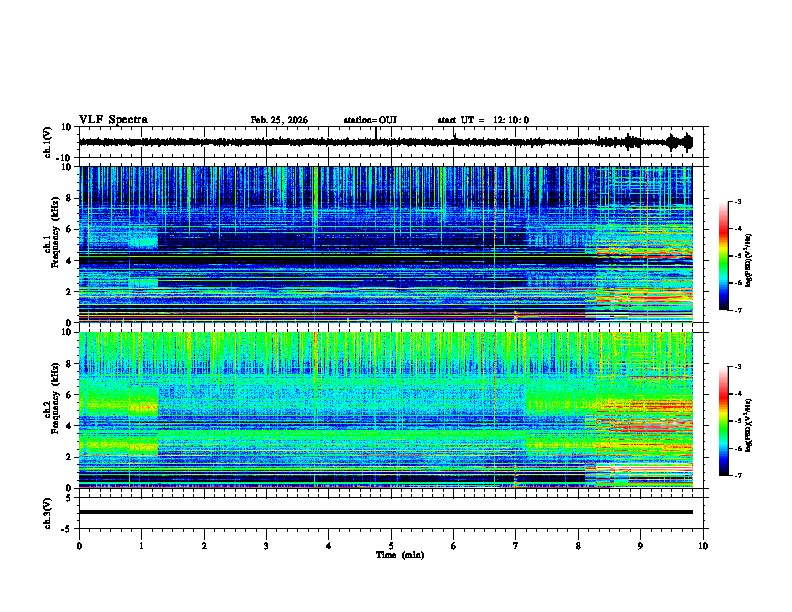Click the ch.2 spectrogram color scale bar
This screenshot has height=612, width=792.
pos(724,421)
